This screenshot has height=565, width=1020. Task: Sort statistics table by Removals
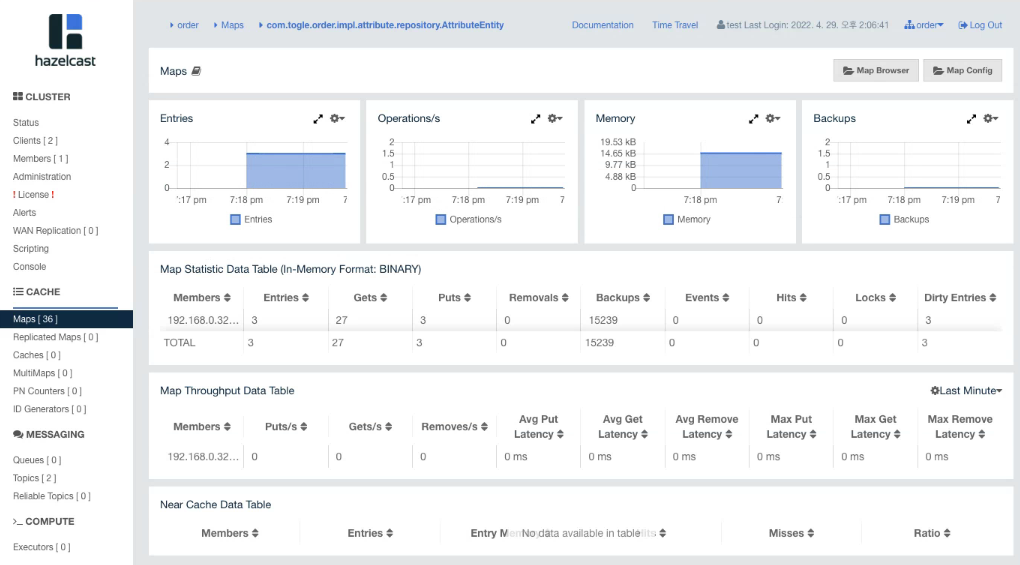pyautogui.click(x=539, y=298)
